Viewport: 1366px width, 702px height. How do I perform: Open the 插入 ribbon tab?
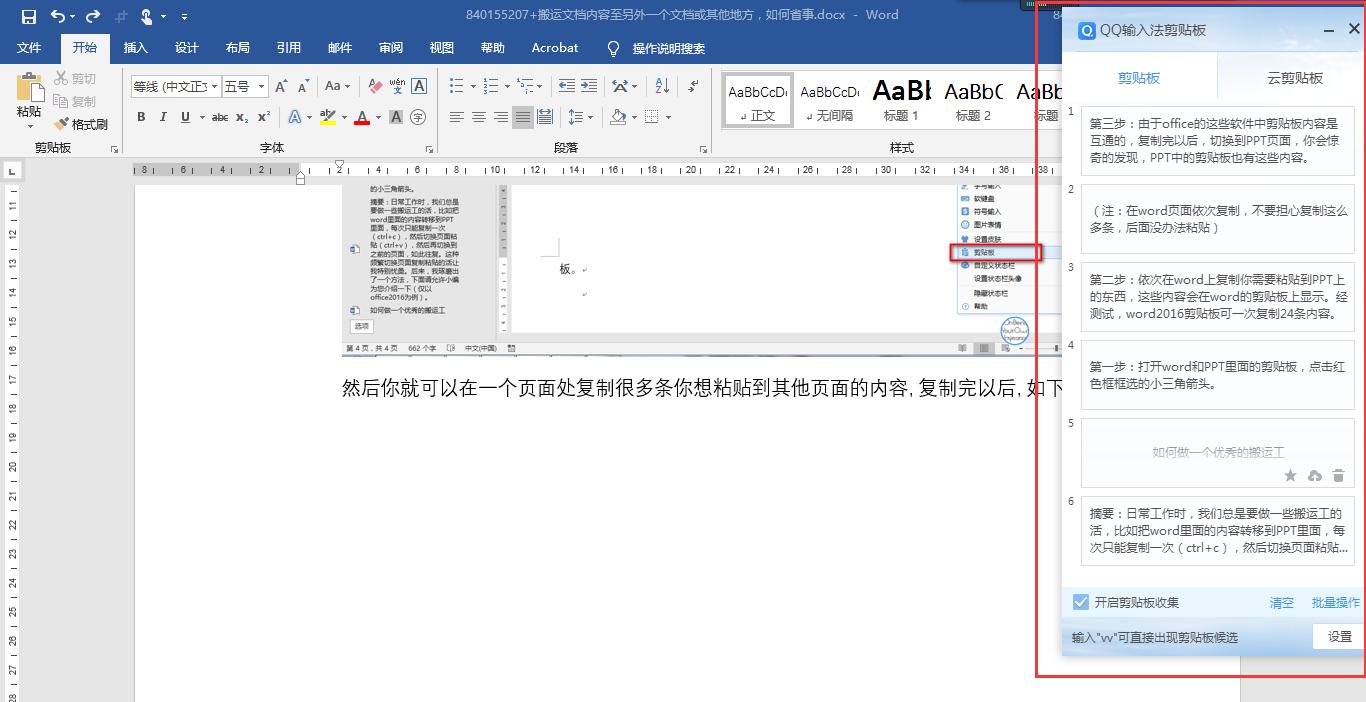point(135,47)
